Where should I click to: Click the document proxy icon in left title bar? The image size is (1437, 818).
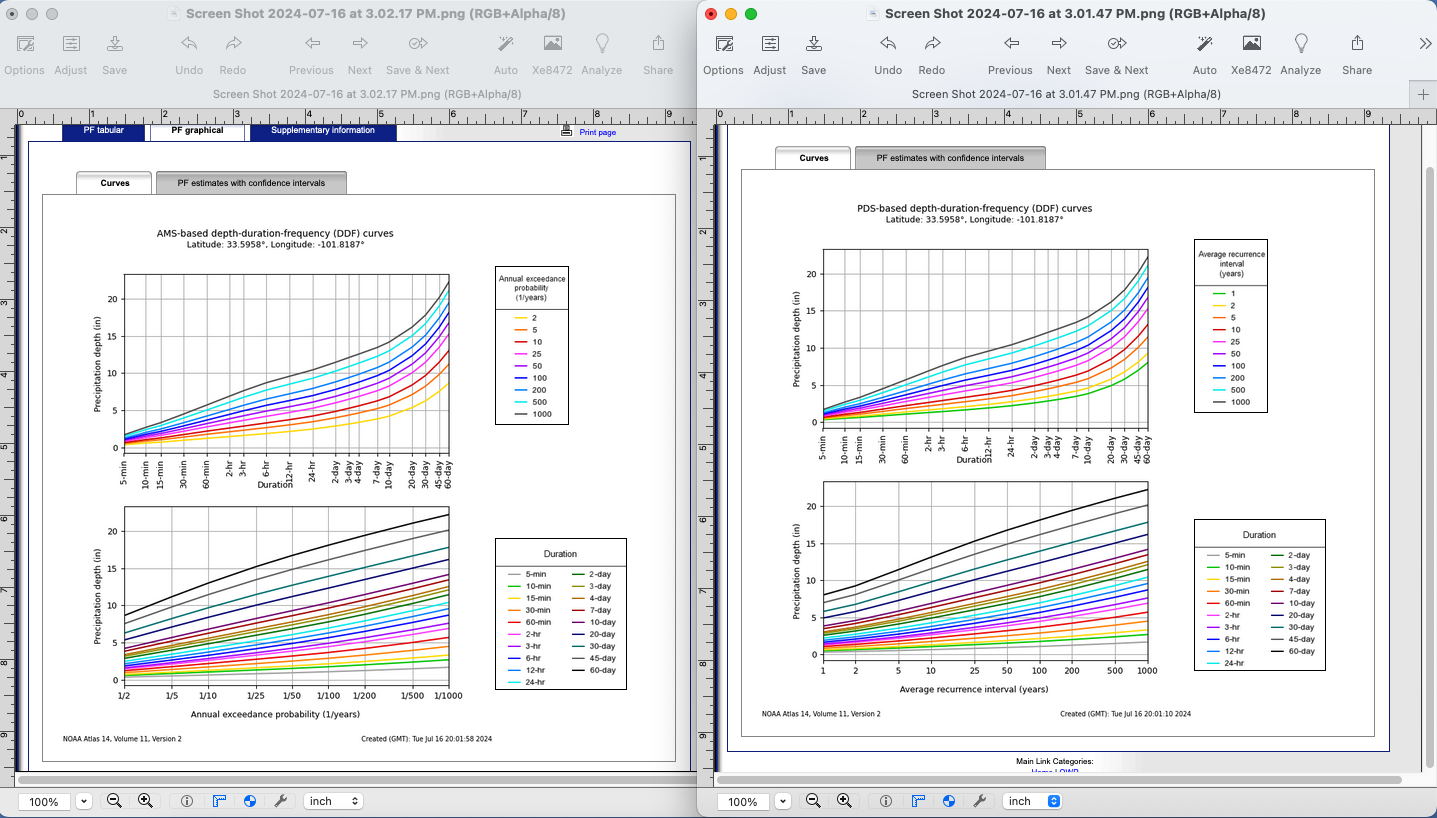174,14
